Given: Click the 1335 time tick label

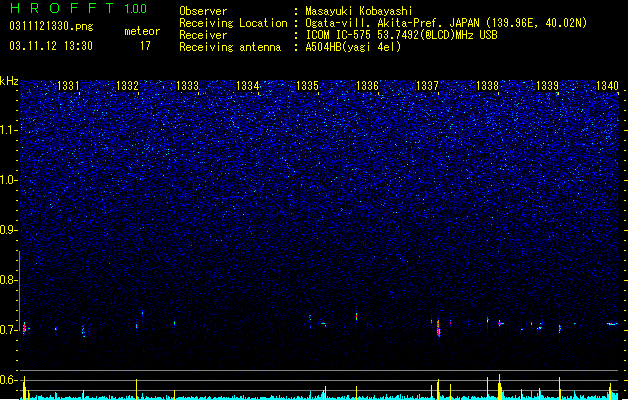Looking at the screenshot, I should [307, 85].
